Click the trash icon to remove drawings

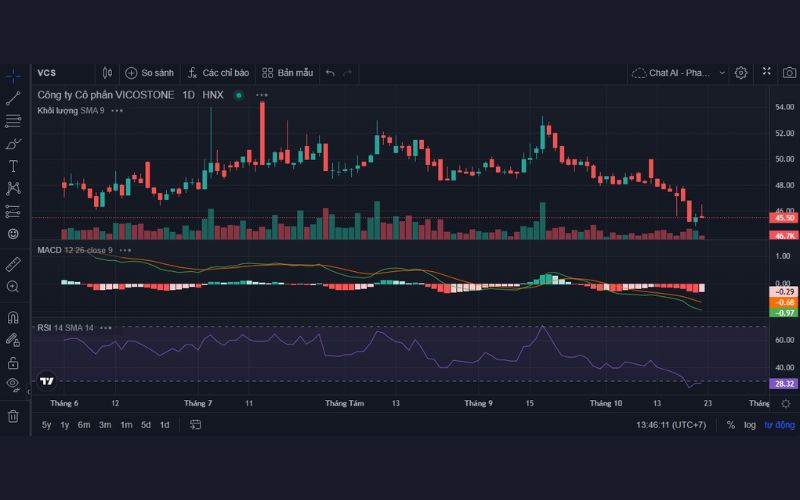13,415
